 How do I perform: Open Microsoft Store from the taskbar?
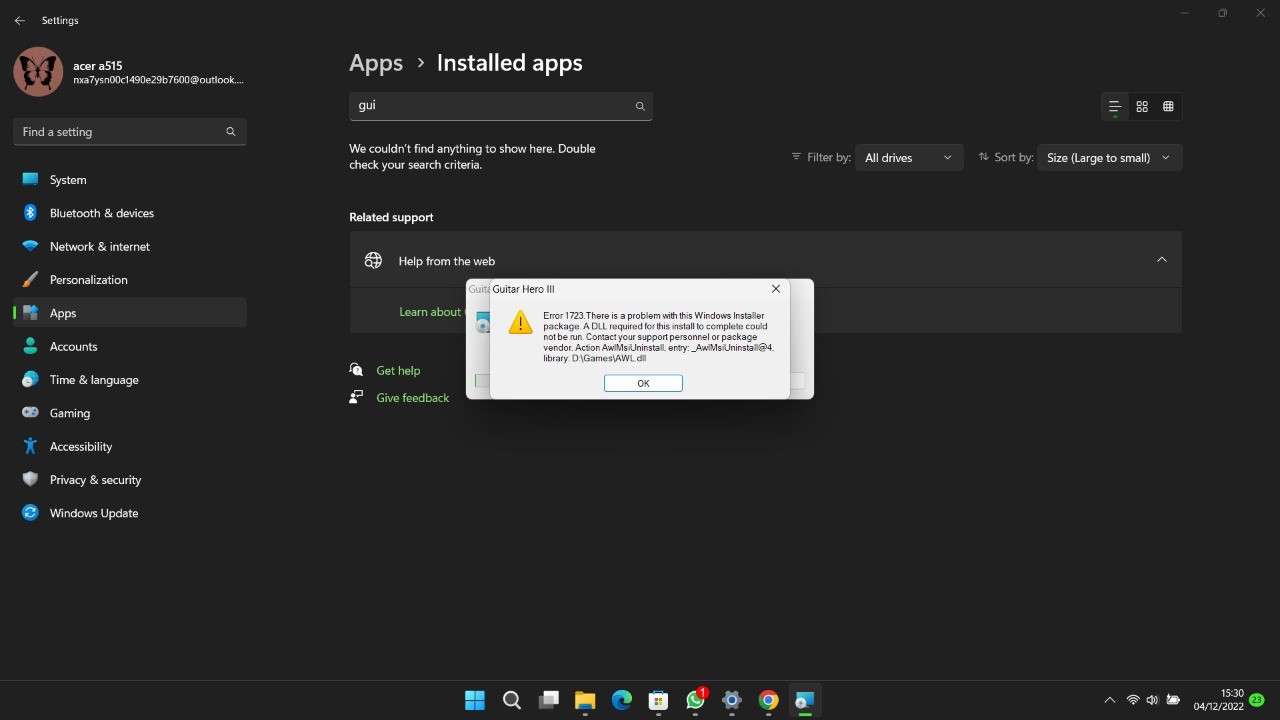tap(658, 700)
